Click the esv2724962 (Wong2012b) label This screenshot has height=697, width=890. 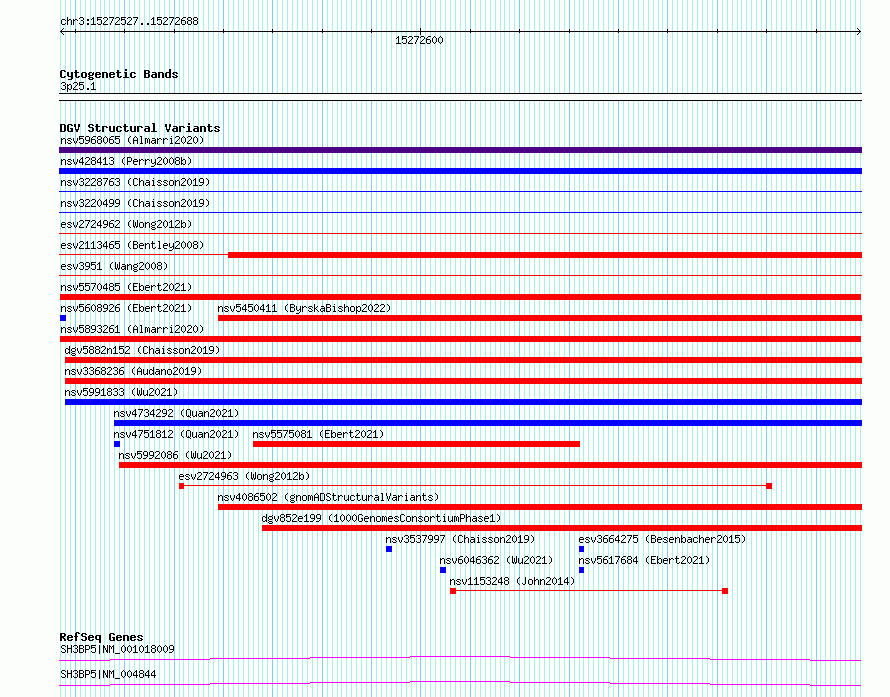[x=126, y=224]
